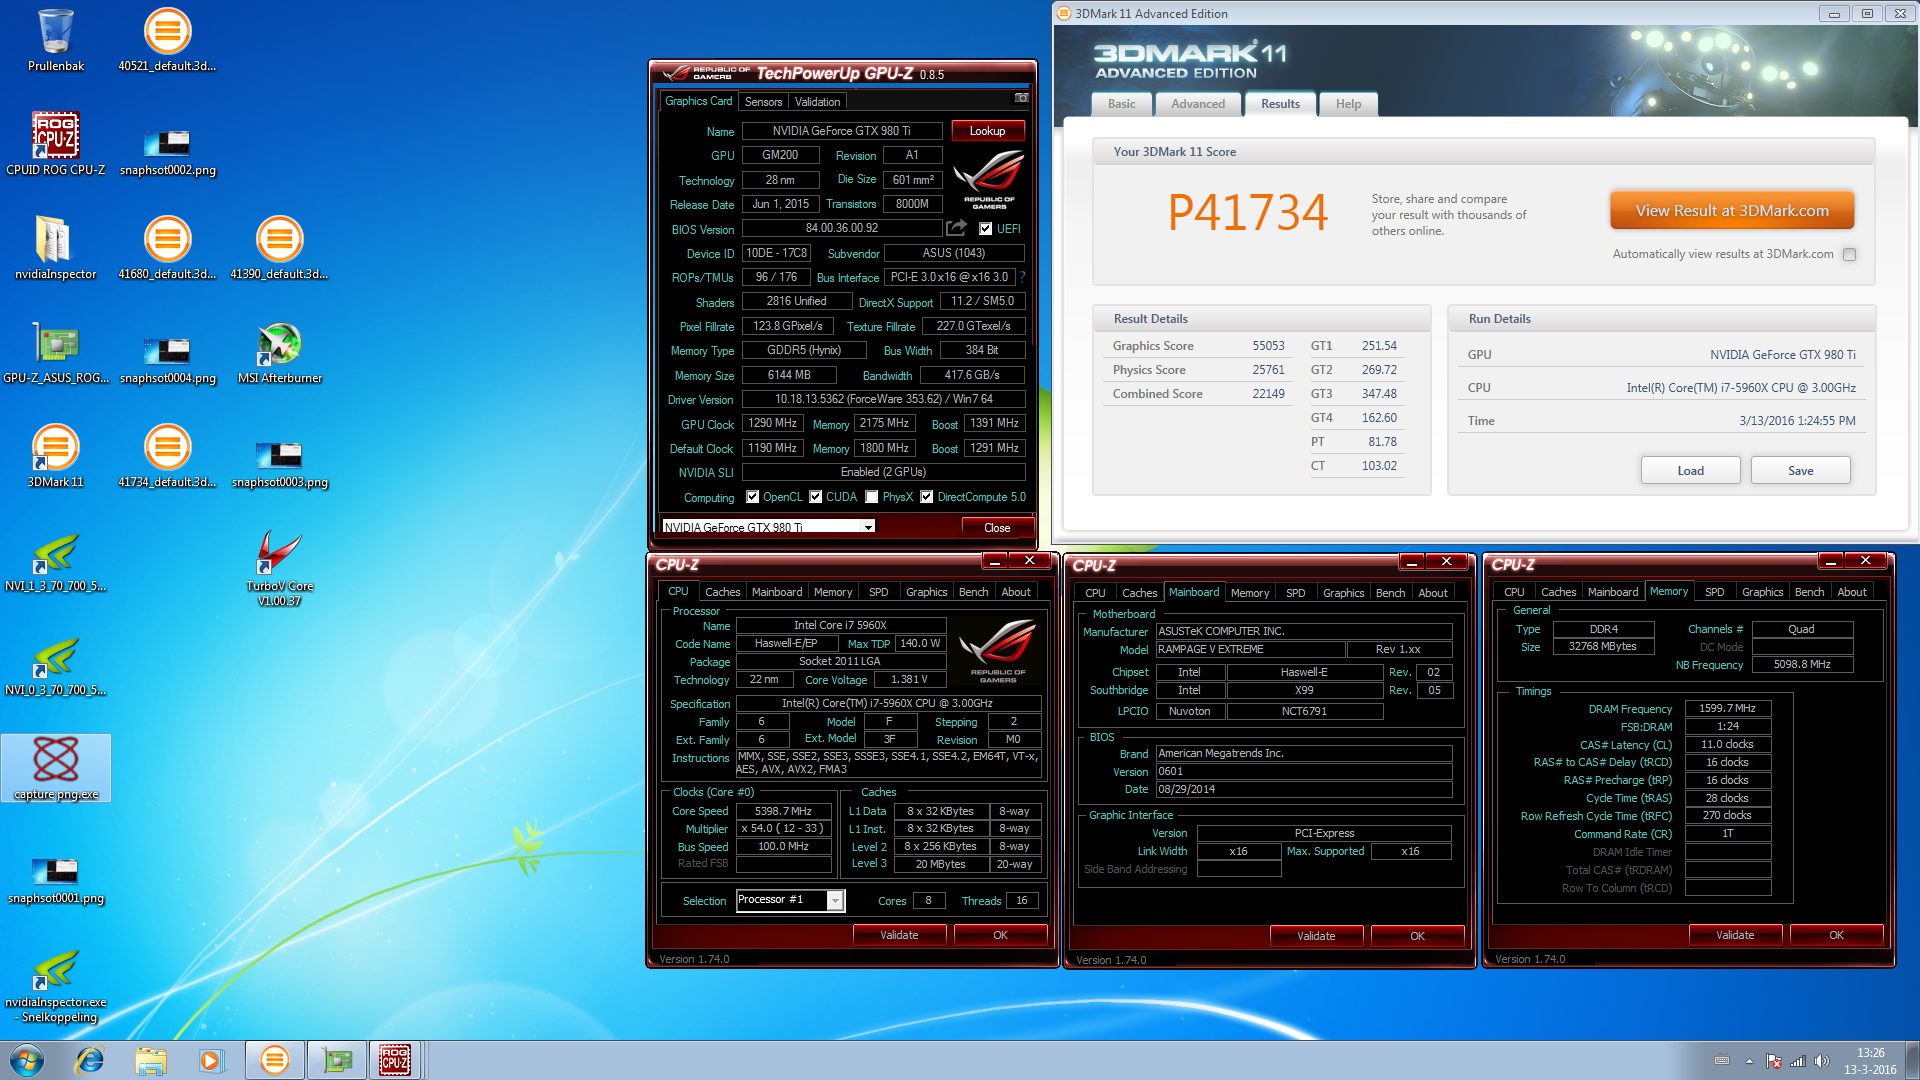Viewport: 1920px width, 1080px height.
Task: Click RAMPAGE V EXTREME model field
Action: (x=1249, y=650)
